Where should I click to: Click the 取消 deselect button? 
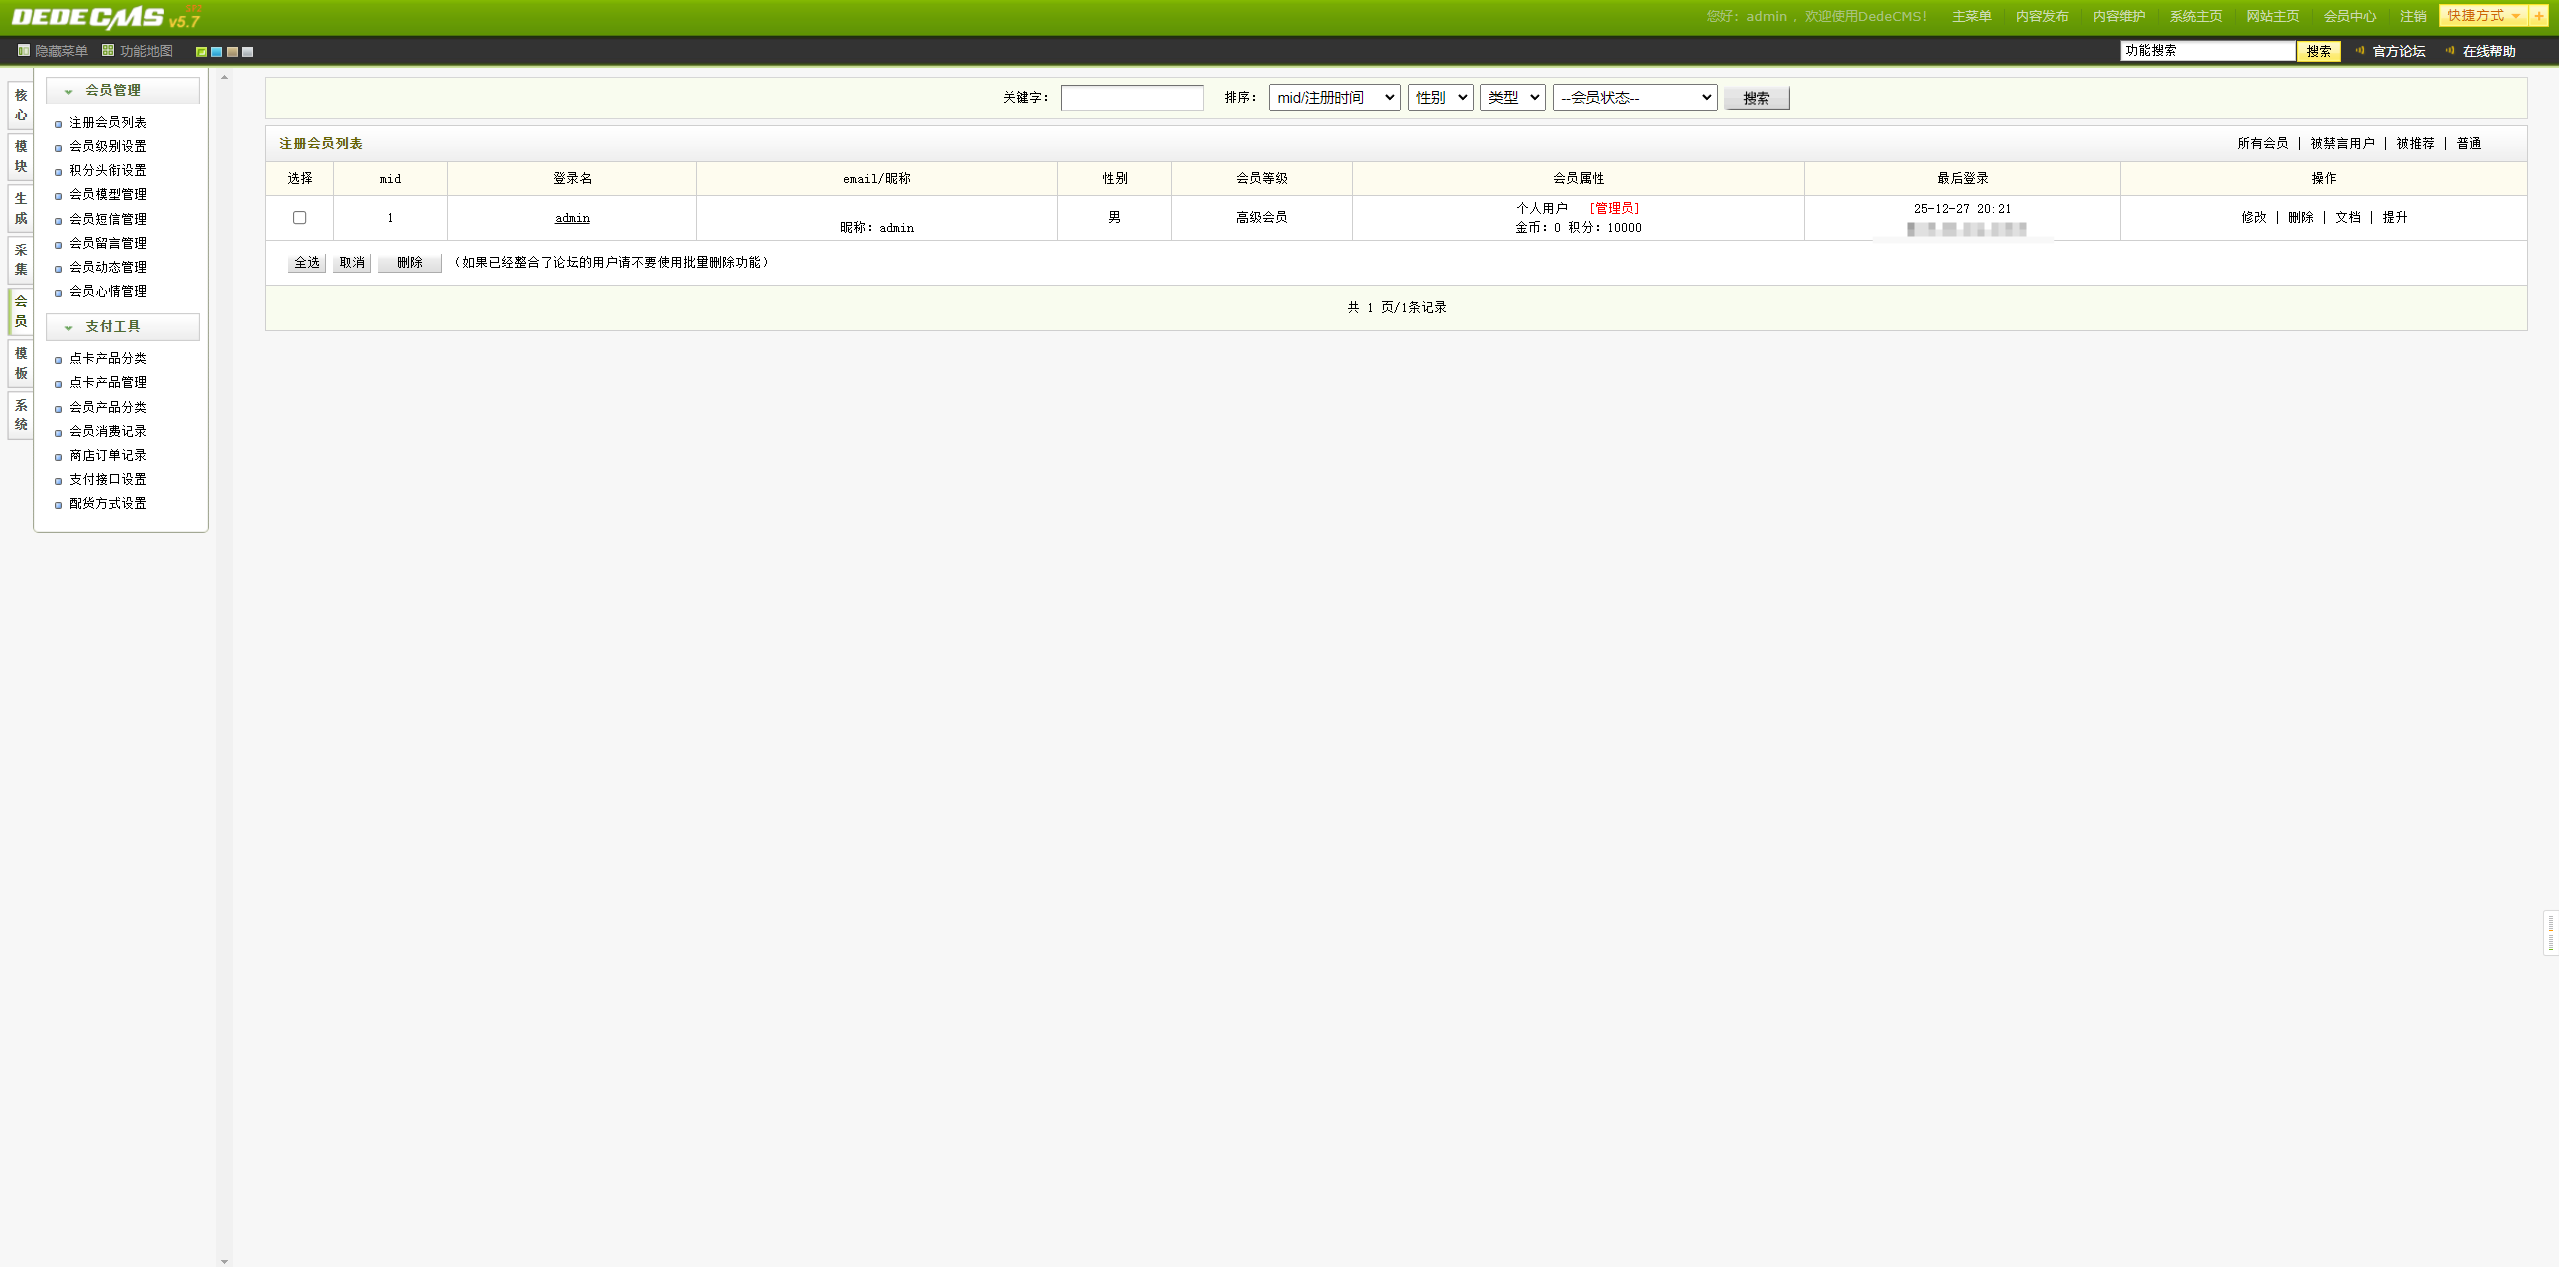(x=352, y=263)
